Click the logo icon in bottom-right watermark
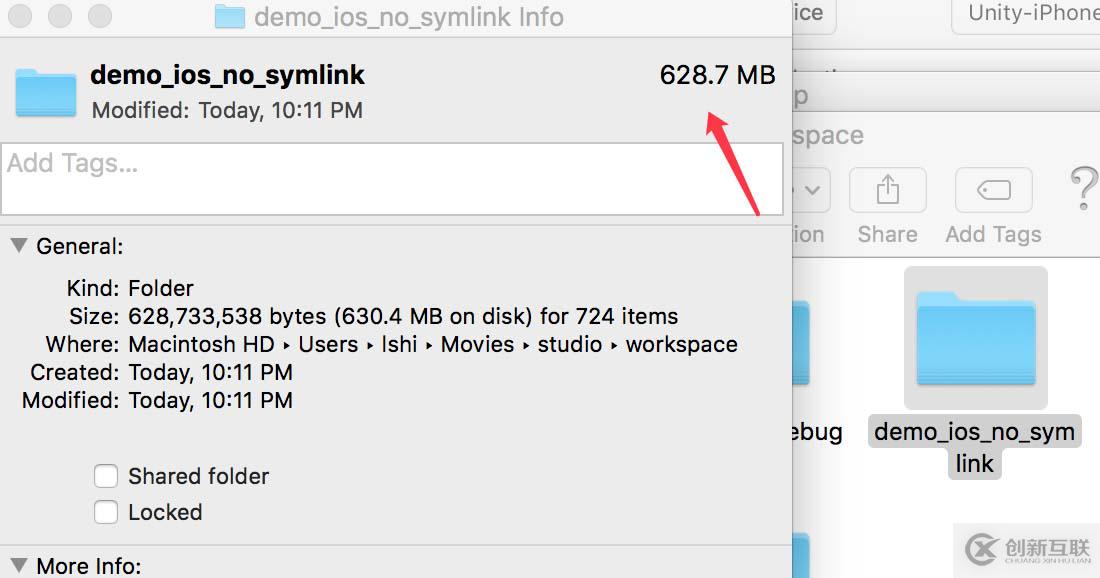This screenshot has height=578, width=1100. (982, 548)
